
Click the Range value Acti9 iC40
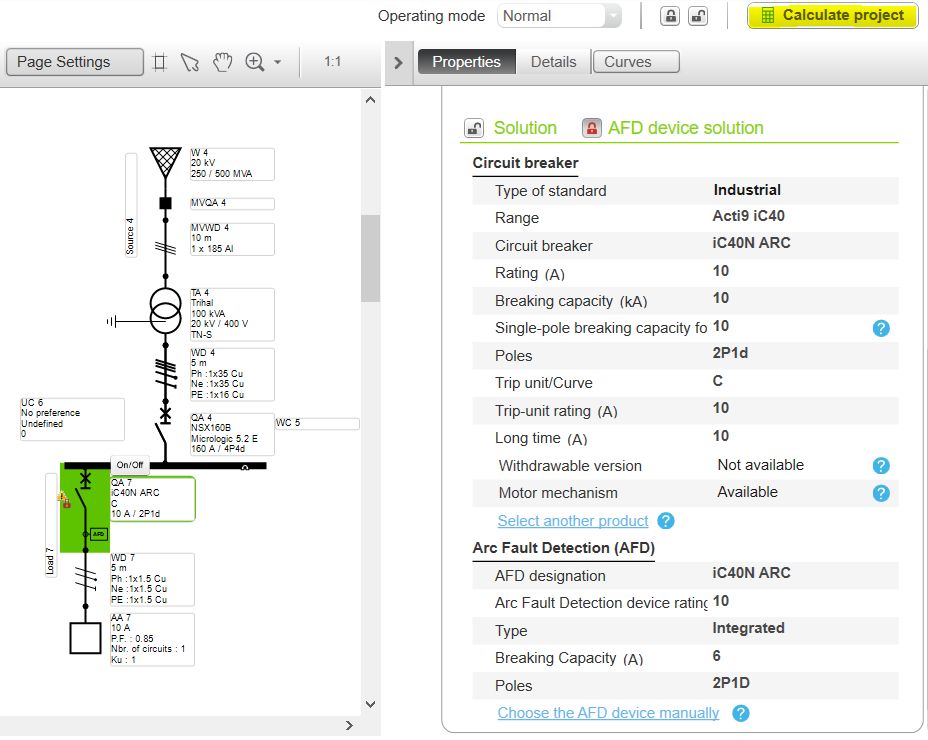pyautogui.click(x=748, y=216)
